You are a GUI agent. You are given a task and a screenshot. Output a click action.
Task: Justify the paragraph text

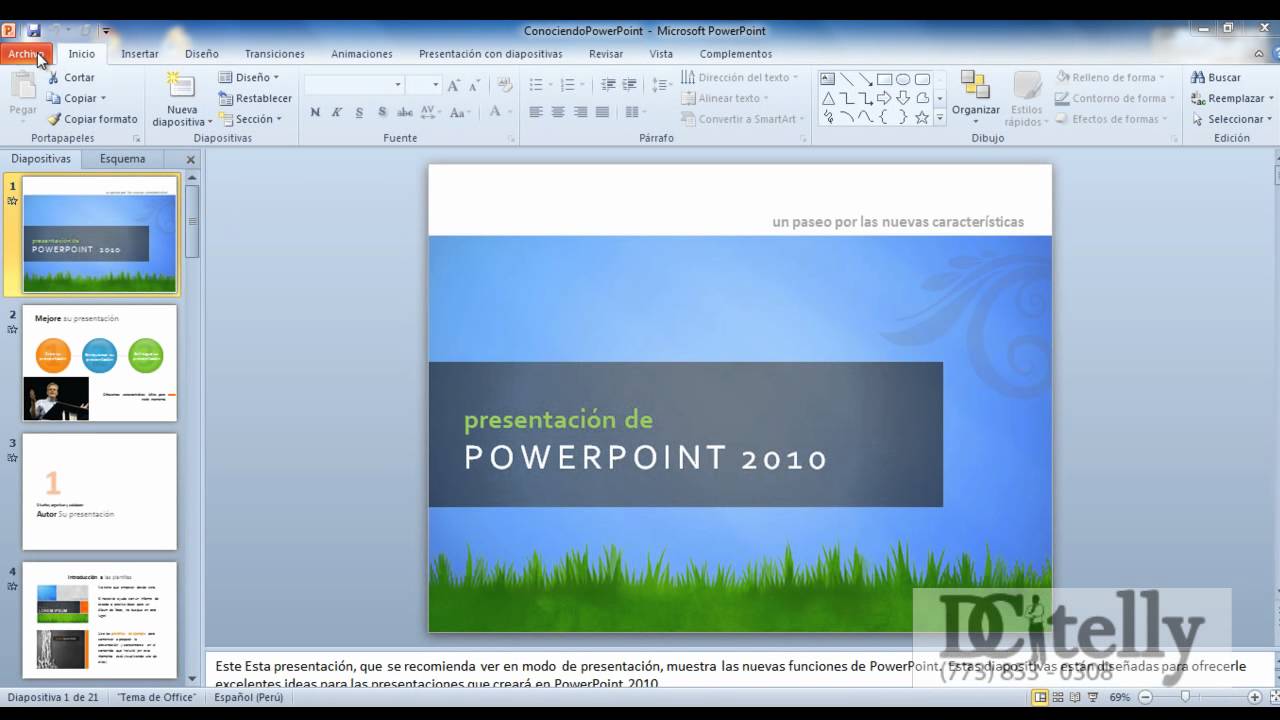(x=603, y=112)
